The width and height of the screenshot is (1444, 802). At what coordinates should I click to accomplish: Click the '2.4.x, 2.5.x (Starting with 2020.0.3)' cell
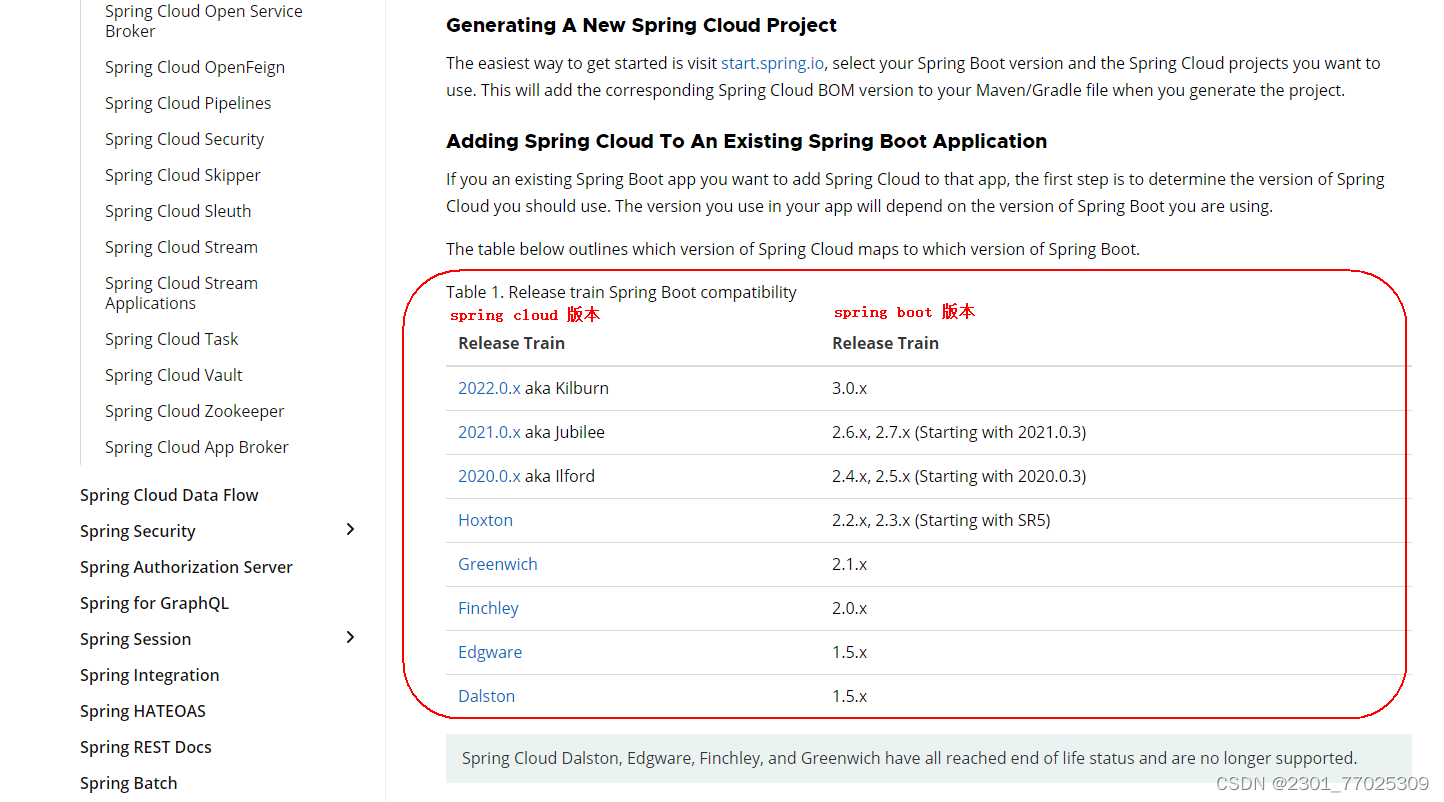pyautogui.click(x=959, y=476)
